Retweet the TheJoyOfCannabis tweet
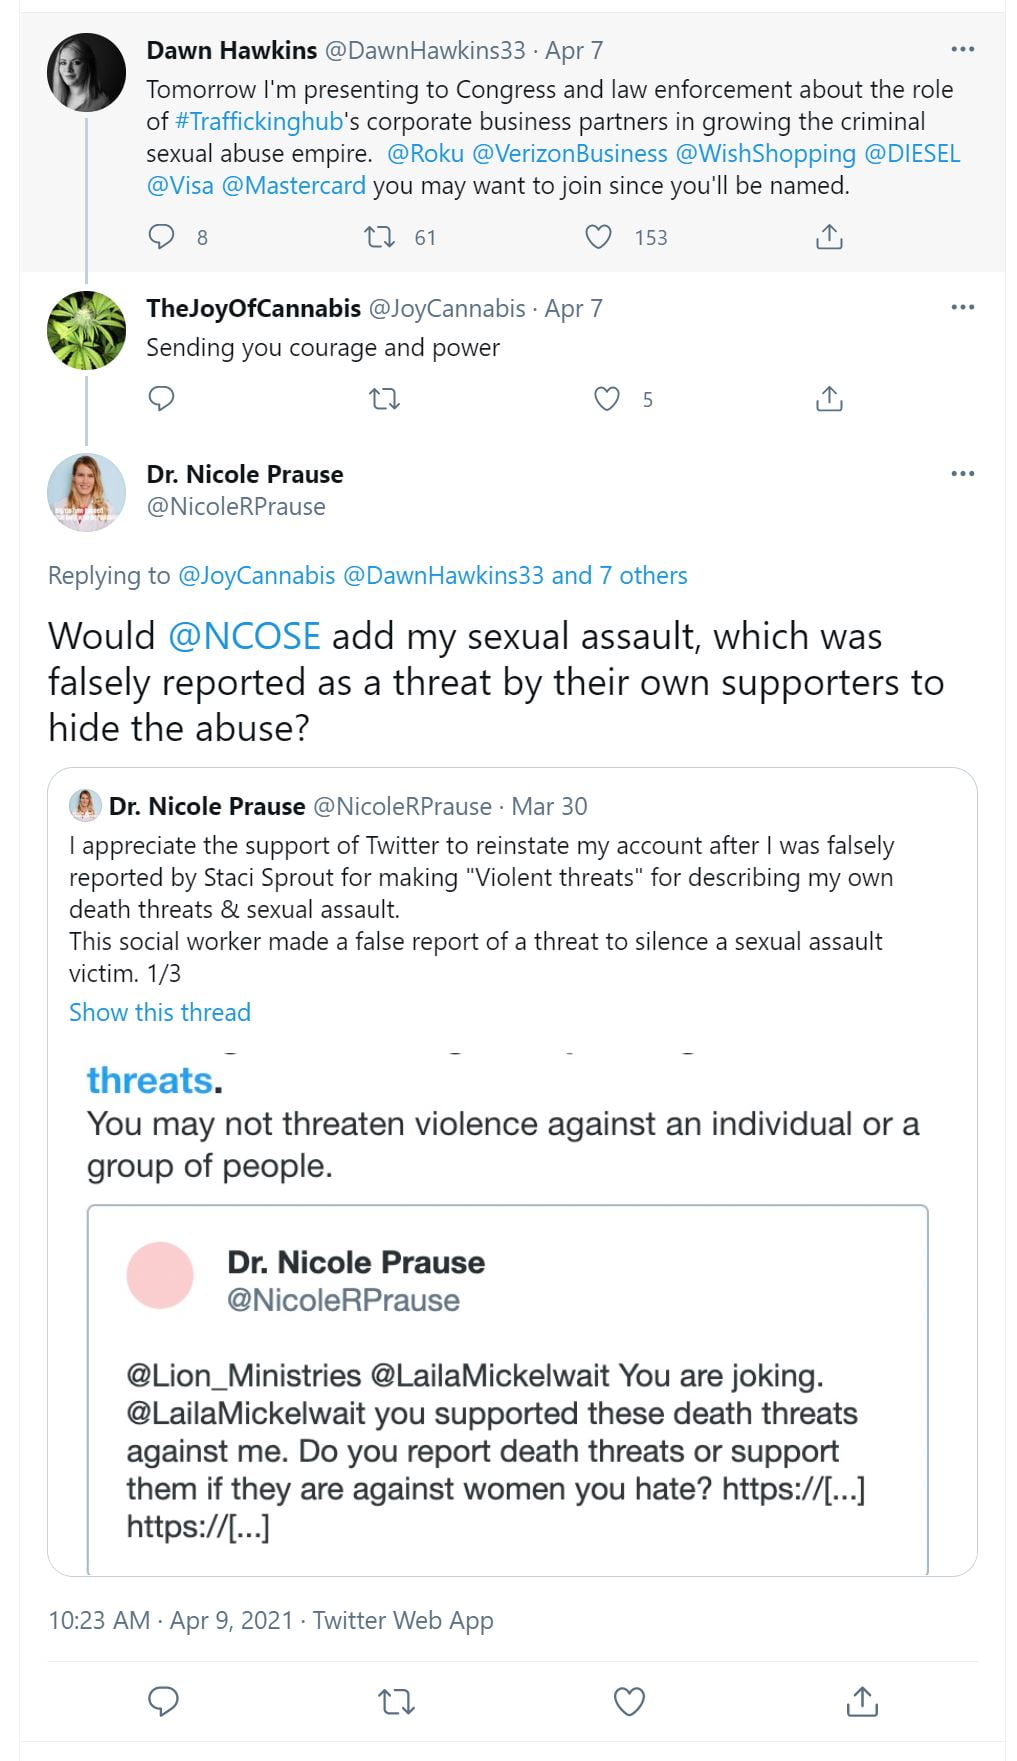Image resolution: width=1017 pixels, height=1761 pixels. coord(384,400)
